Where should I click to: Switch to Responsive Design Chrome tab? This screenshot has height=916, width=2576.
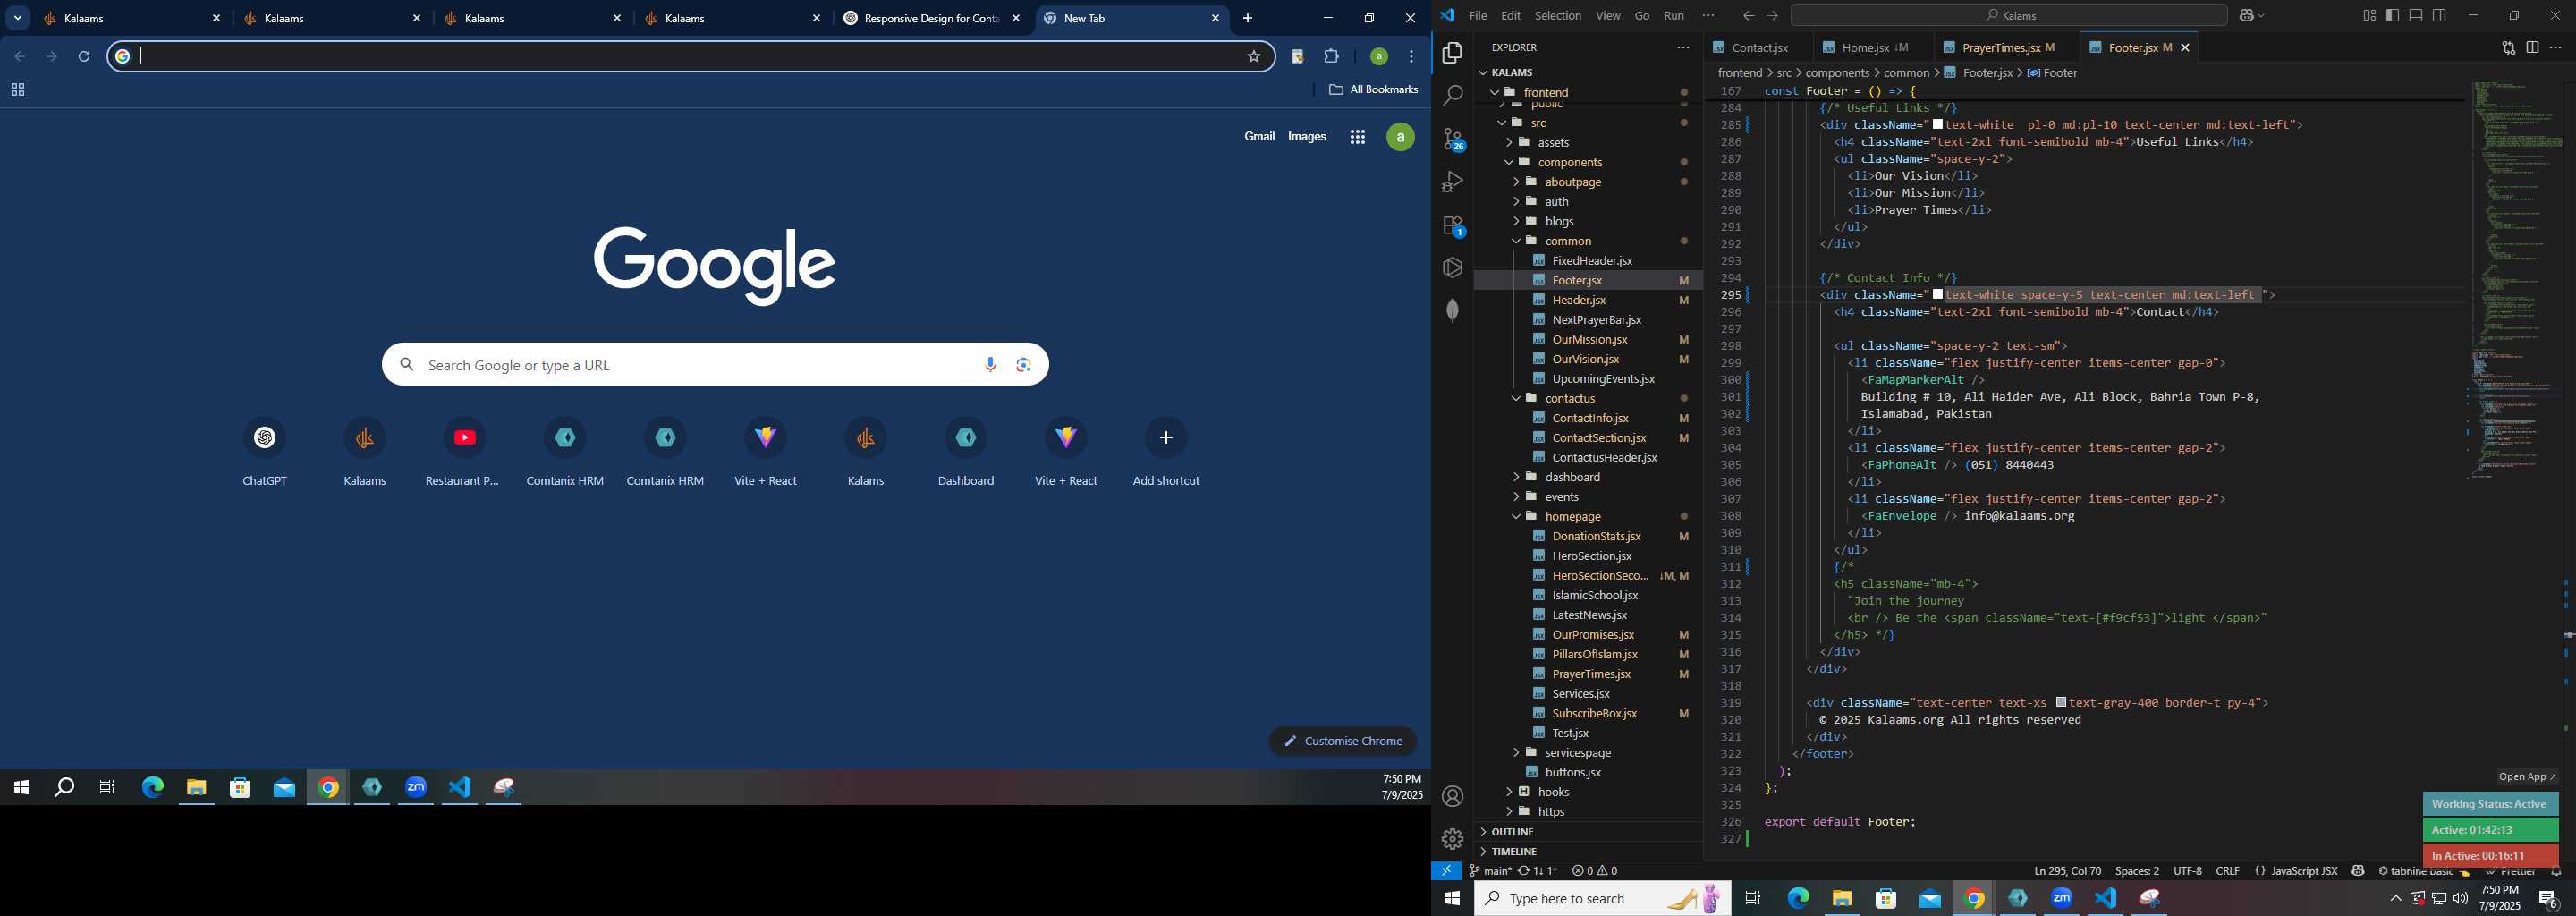point(932,18)
